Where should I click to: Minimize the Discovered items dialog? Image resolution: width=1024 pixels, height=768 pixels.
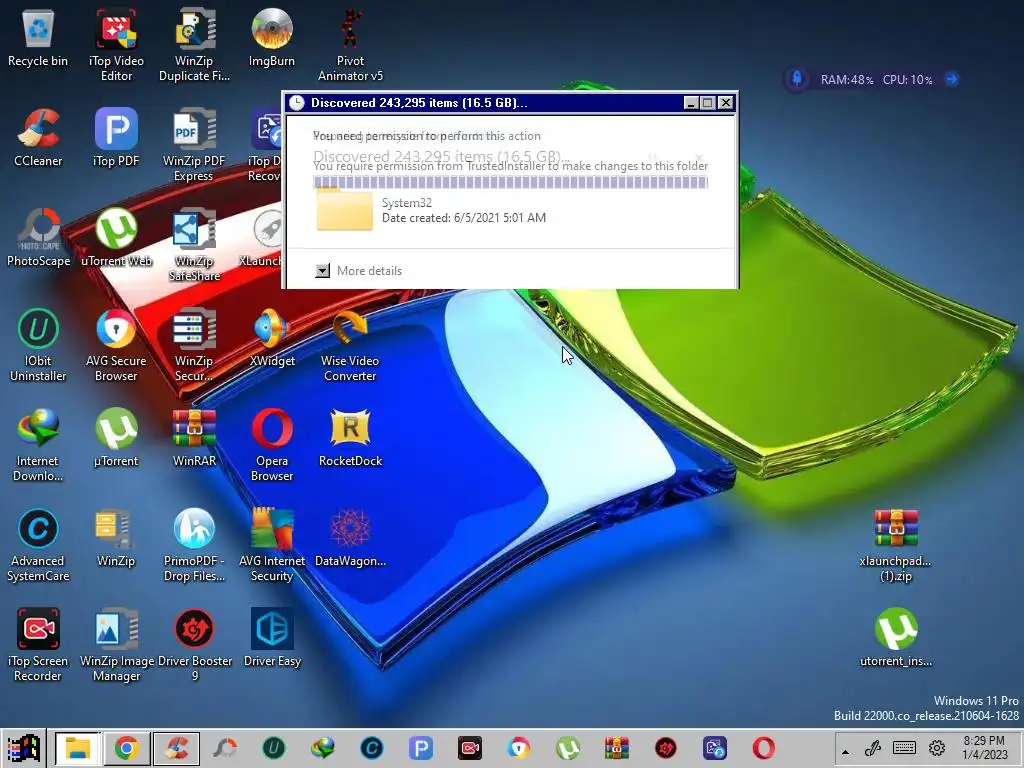pyautogui.click(x=691, y=103)
